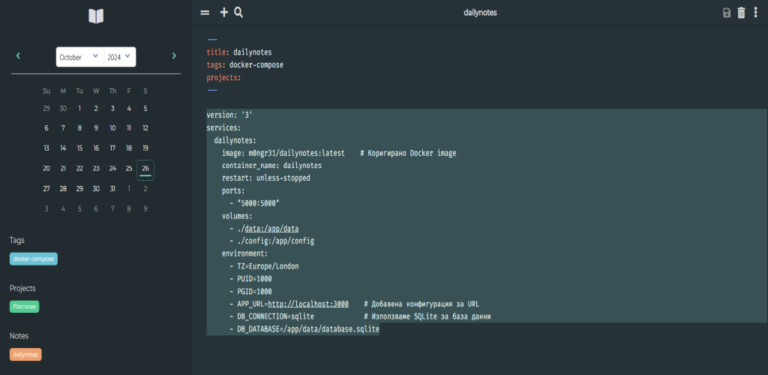Select October 31 in calendar
The height and width of the screenshot is (375, 768).
[x=113, y=189]
